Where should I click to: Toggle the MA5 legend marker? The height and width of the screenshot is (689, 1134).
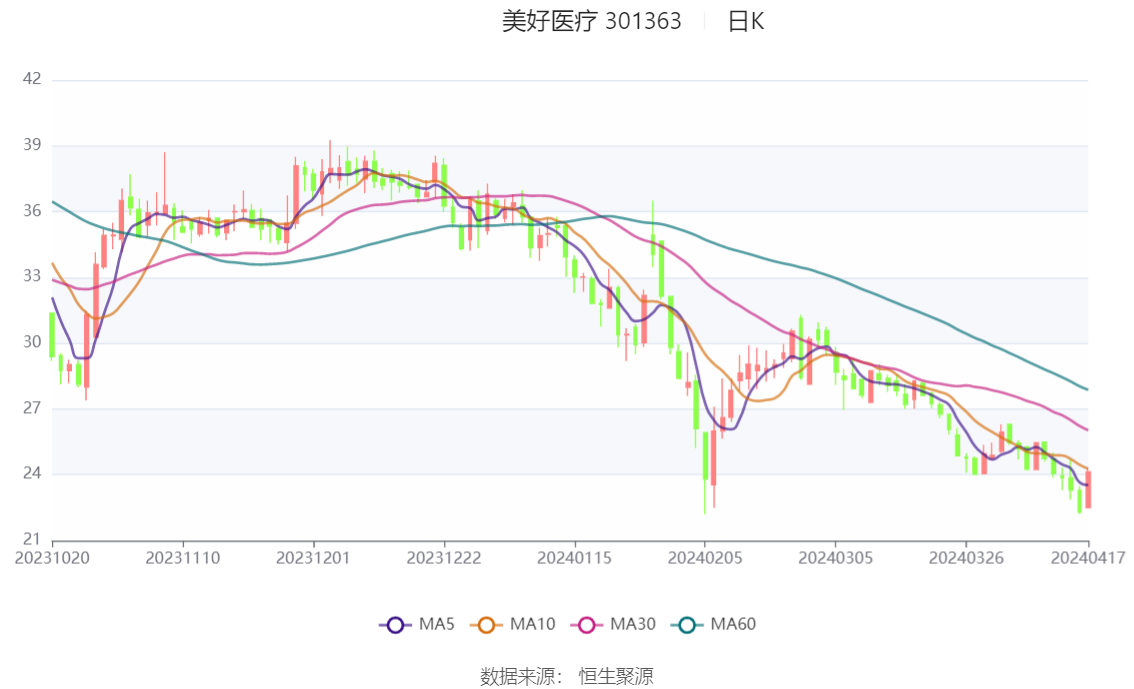395,625
